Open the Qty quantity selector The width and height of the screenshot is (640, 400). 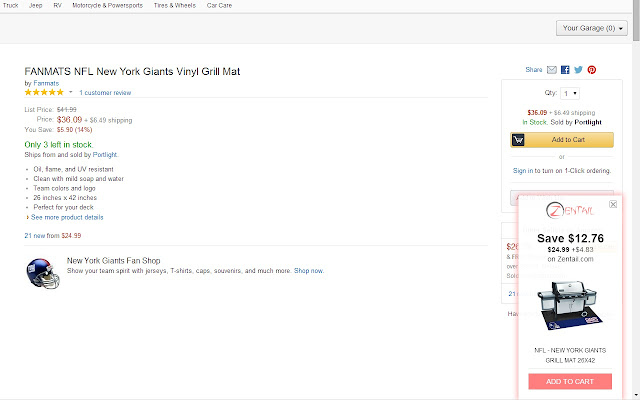click(x=570, y=93)
